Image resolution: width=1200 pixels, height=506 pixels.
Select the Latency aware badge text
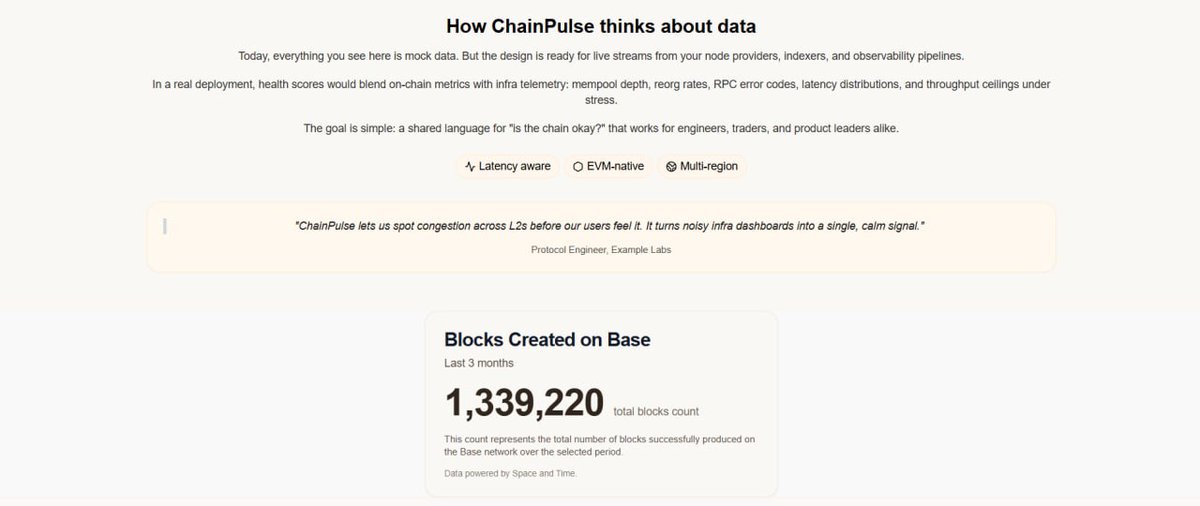[514, 166]
